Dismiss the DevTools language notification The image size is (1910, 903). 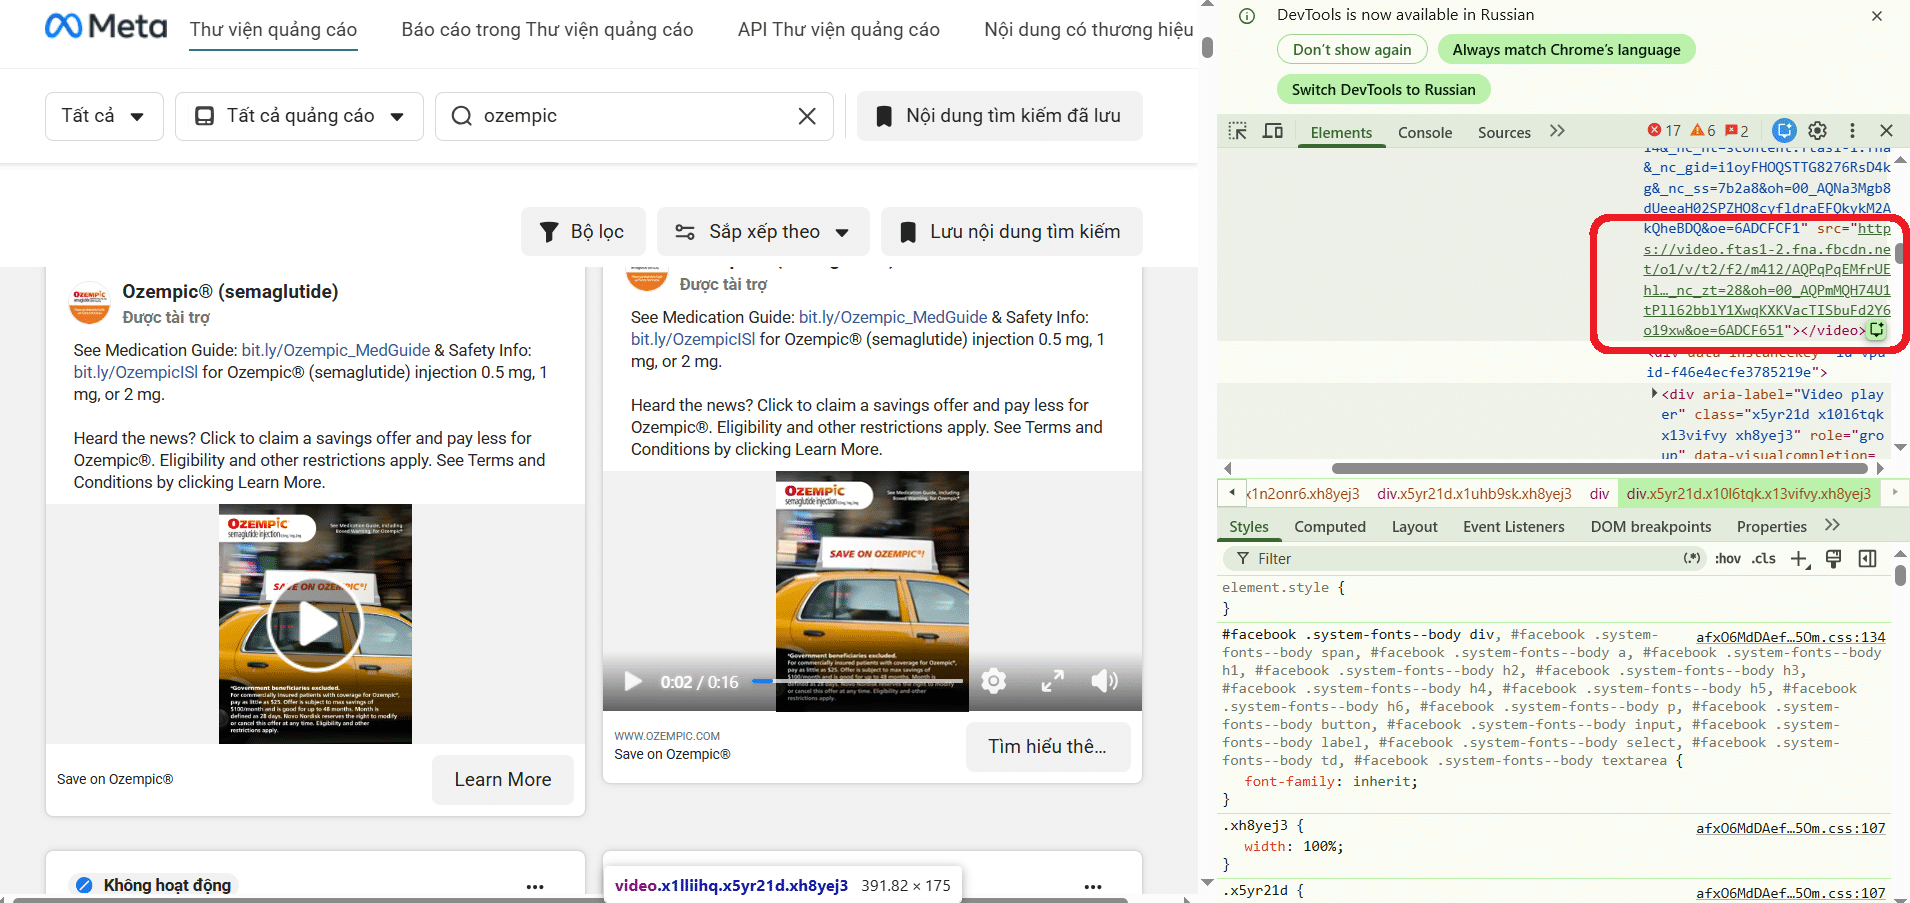(x=1877, y=16)
